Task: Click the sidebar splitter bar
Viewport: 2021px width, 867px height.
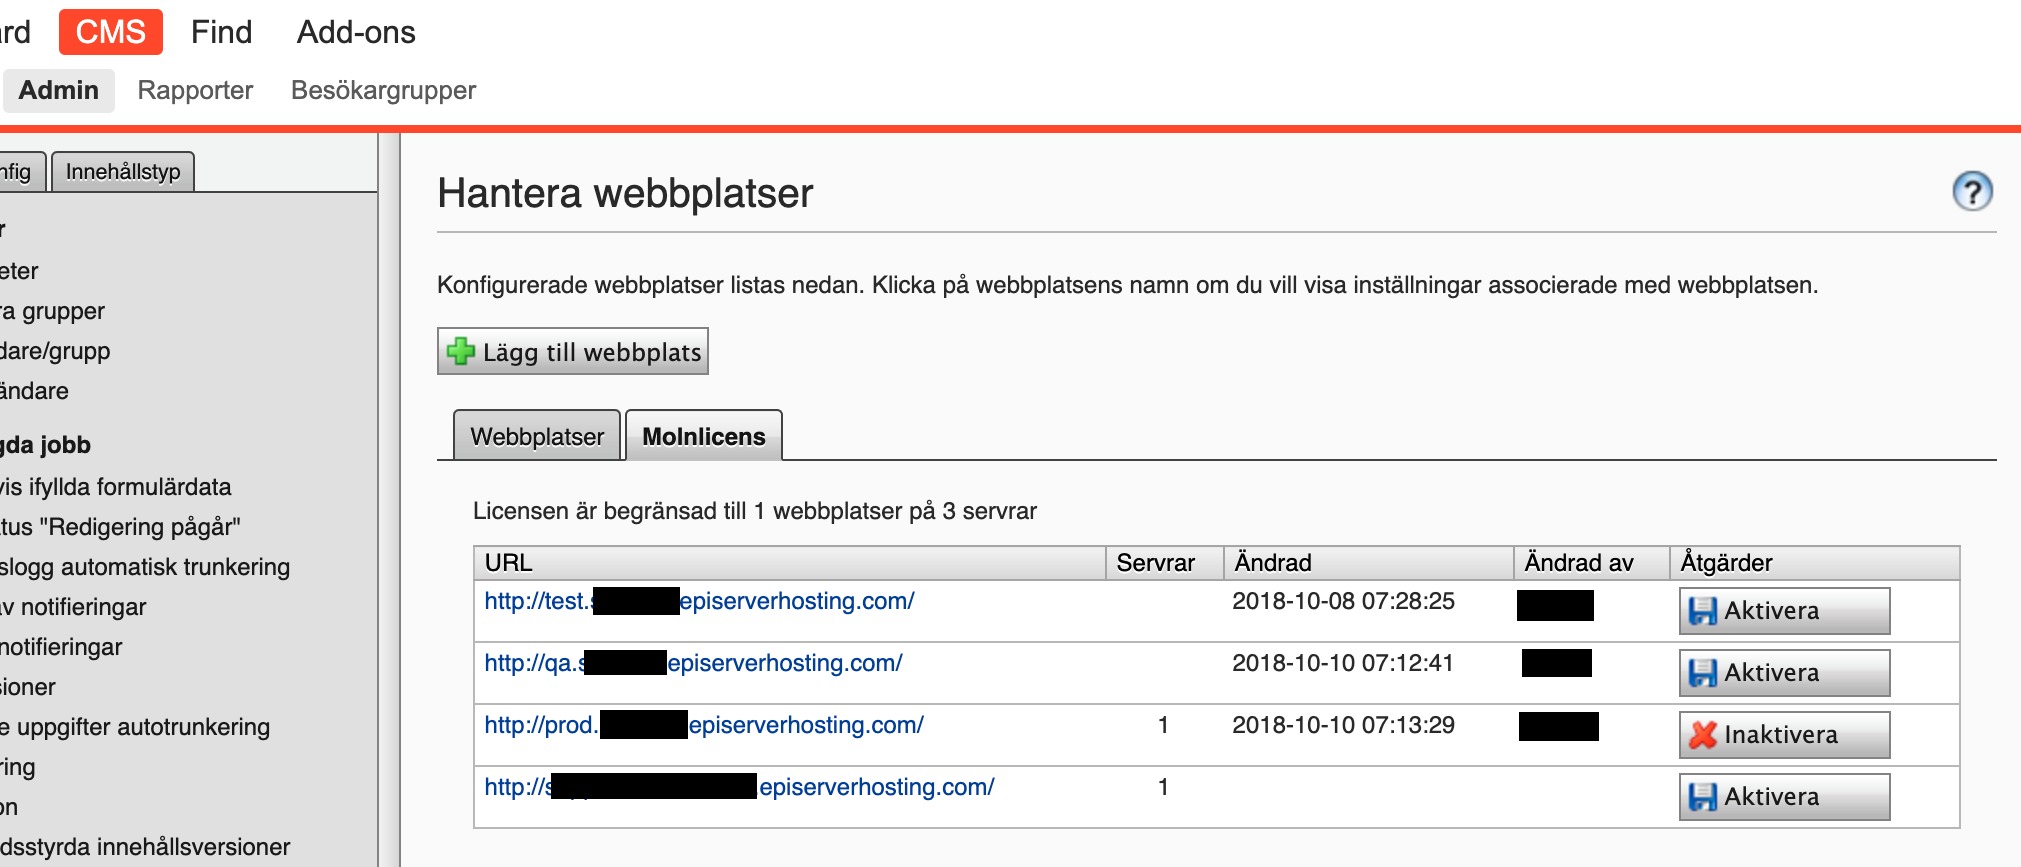Action: 389,500
